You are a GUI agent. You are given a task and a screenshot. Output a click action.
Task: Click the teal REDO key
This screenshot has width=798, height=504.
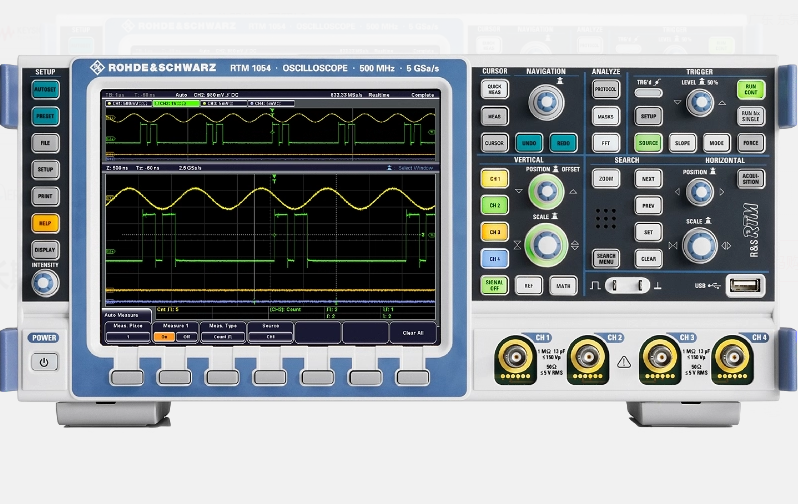point(563,143)
